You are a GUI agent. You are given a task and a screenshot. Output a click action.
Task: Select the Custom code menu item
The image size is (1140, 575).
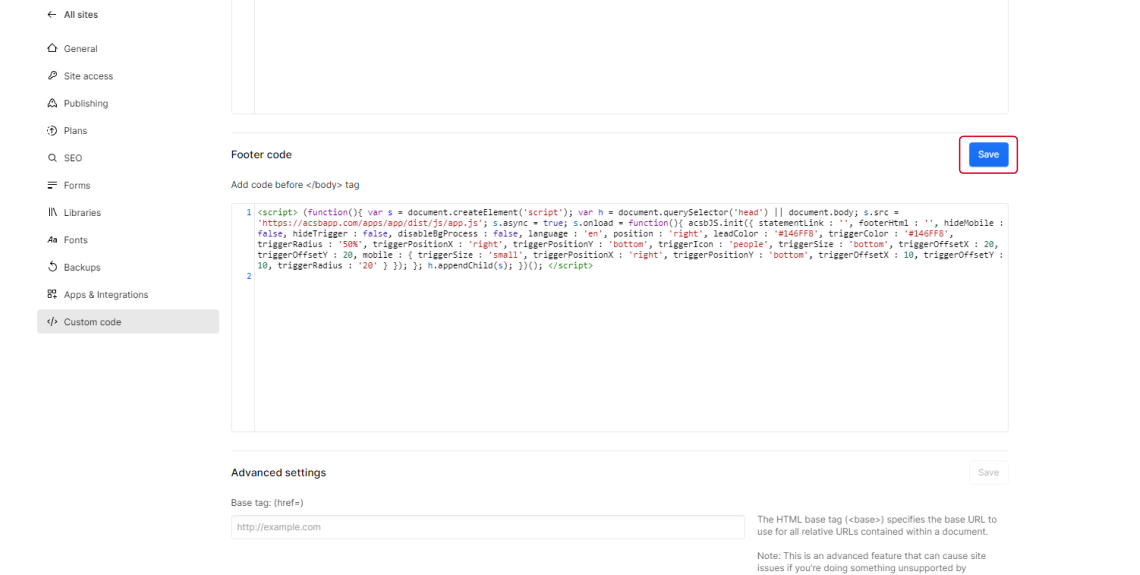tap(92, 322)
